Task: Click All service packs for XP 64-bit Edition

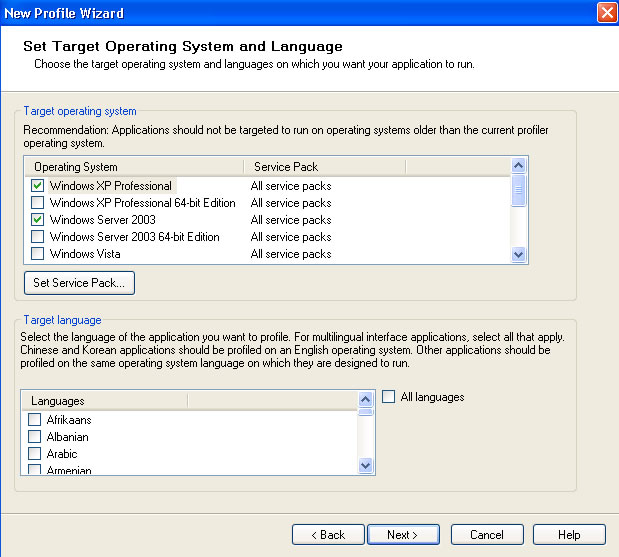Action: [x=291, y=203]
